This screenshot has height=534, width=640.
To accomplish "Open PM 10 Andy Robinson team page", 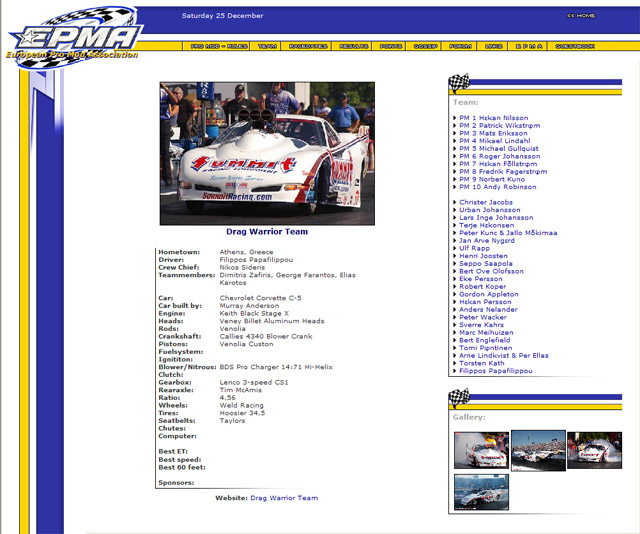I will click(x=498, y=187).
